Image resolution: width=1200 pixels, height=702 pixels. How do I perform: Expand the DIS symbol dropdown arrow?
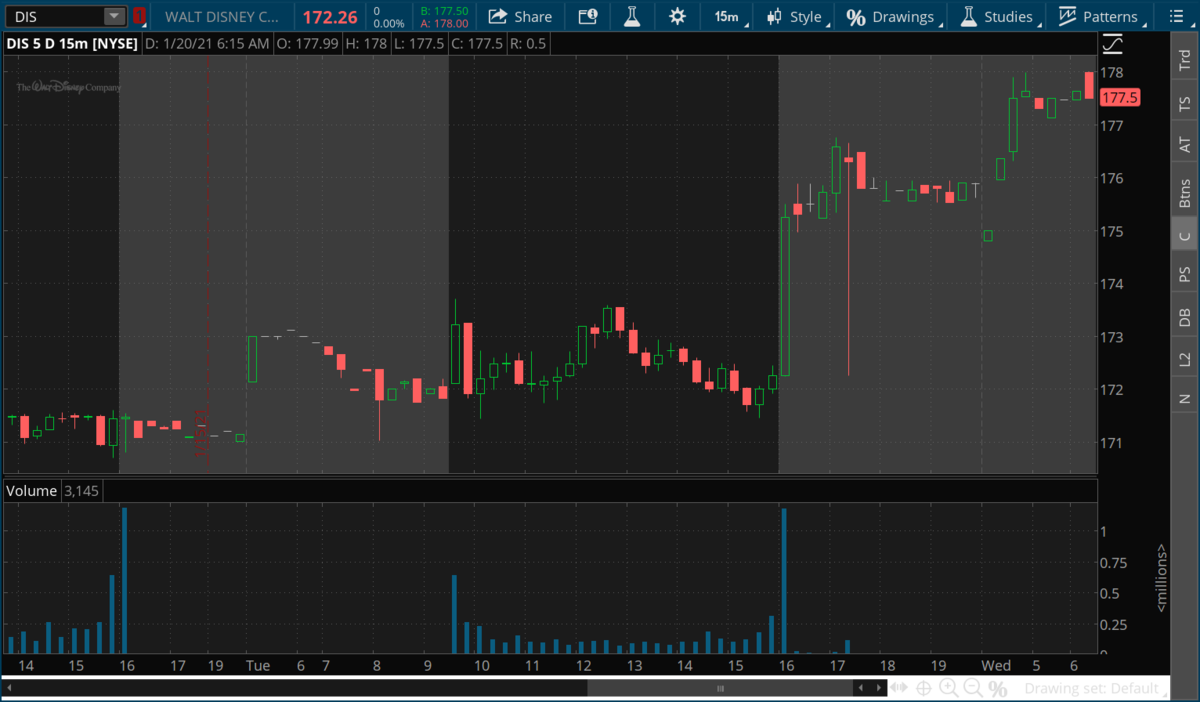pyautogui.click(x=114, y=16)
